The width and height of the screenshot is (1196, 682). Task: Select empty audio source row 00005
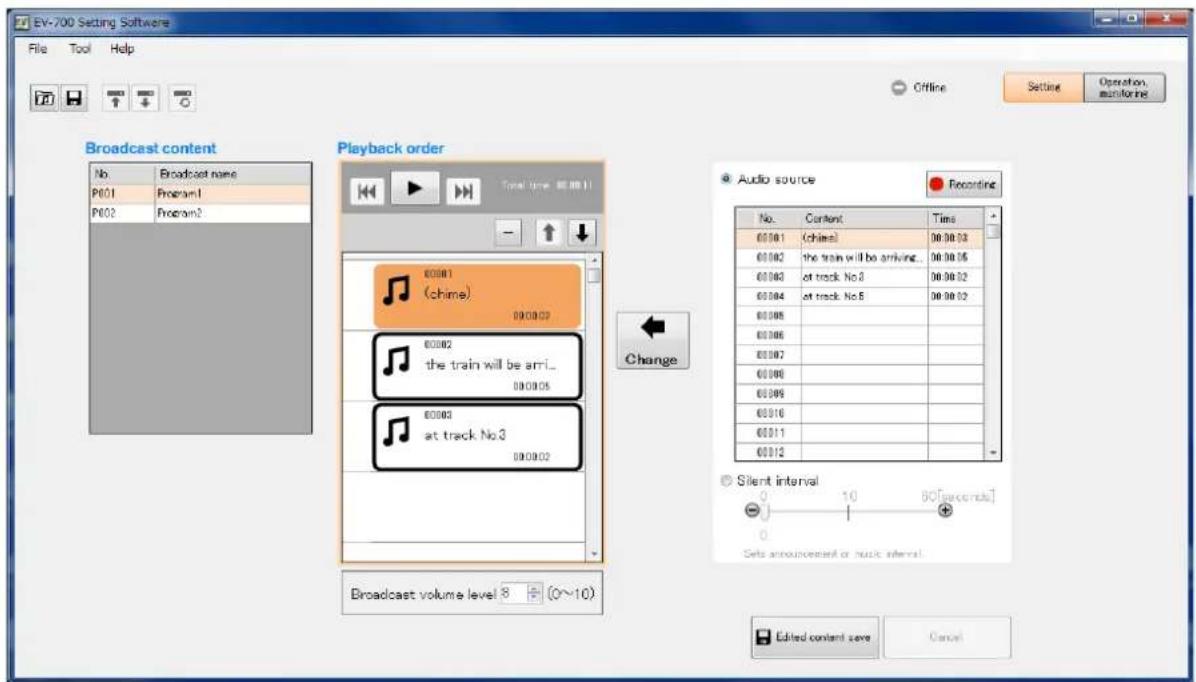[x=860, y=316]
